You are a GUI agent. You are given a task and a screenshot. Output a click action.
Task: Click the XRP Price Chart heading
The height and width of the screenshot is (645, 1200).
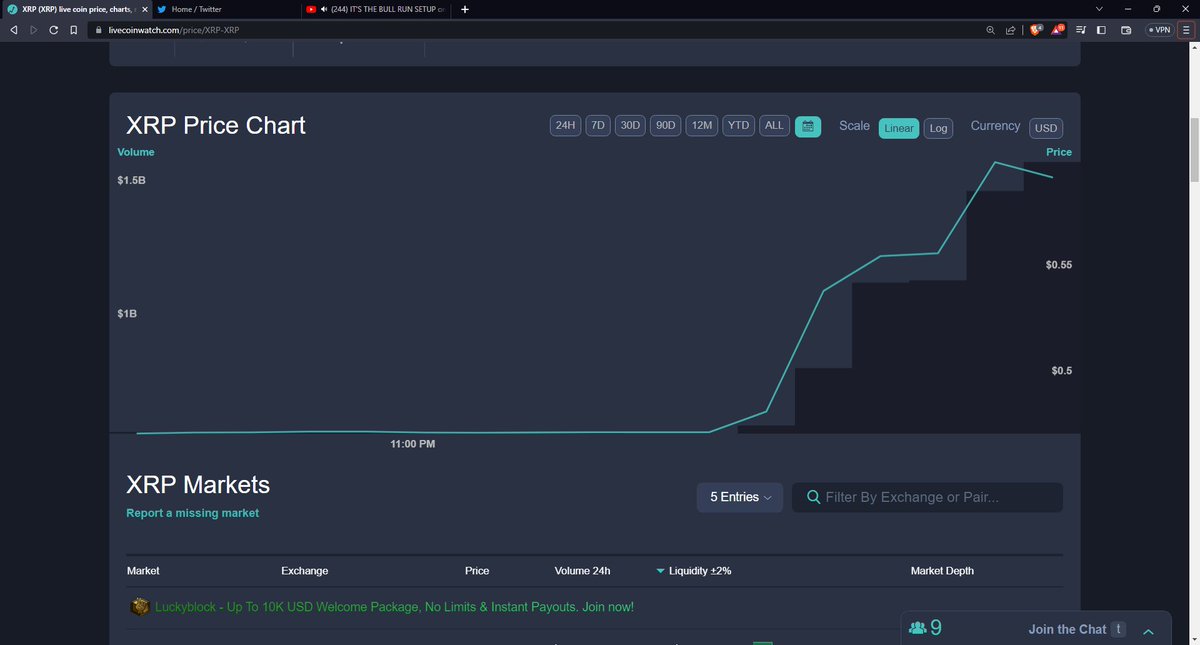point(216,125)
